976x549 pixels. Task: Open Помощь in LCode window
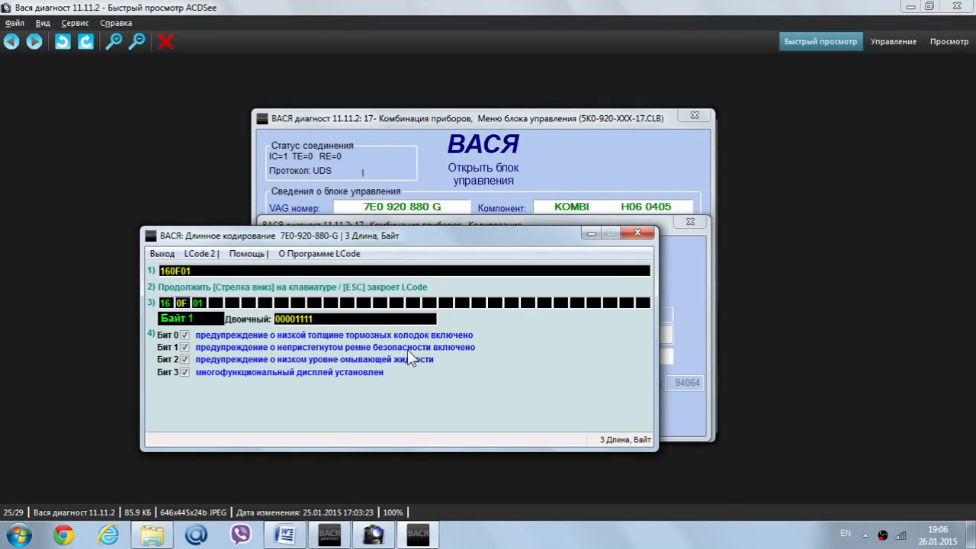(x=247, y=254)
